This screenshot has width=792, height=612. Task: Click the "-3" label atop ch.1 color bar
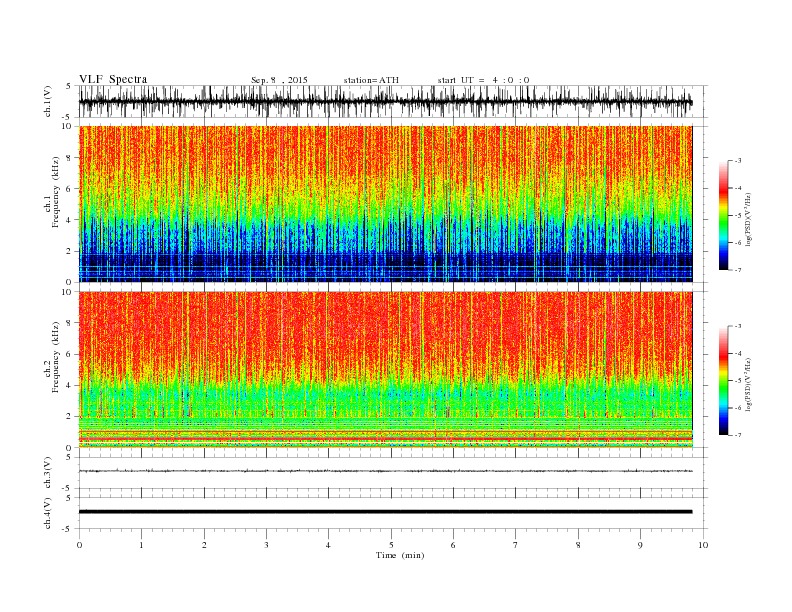(738, 161)
